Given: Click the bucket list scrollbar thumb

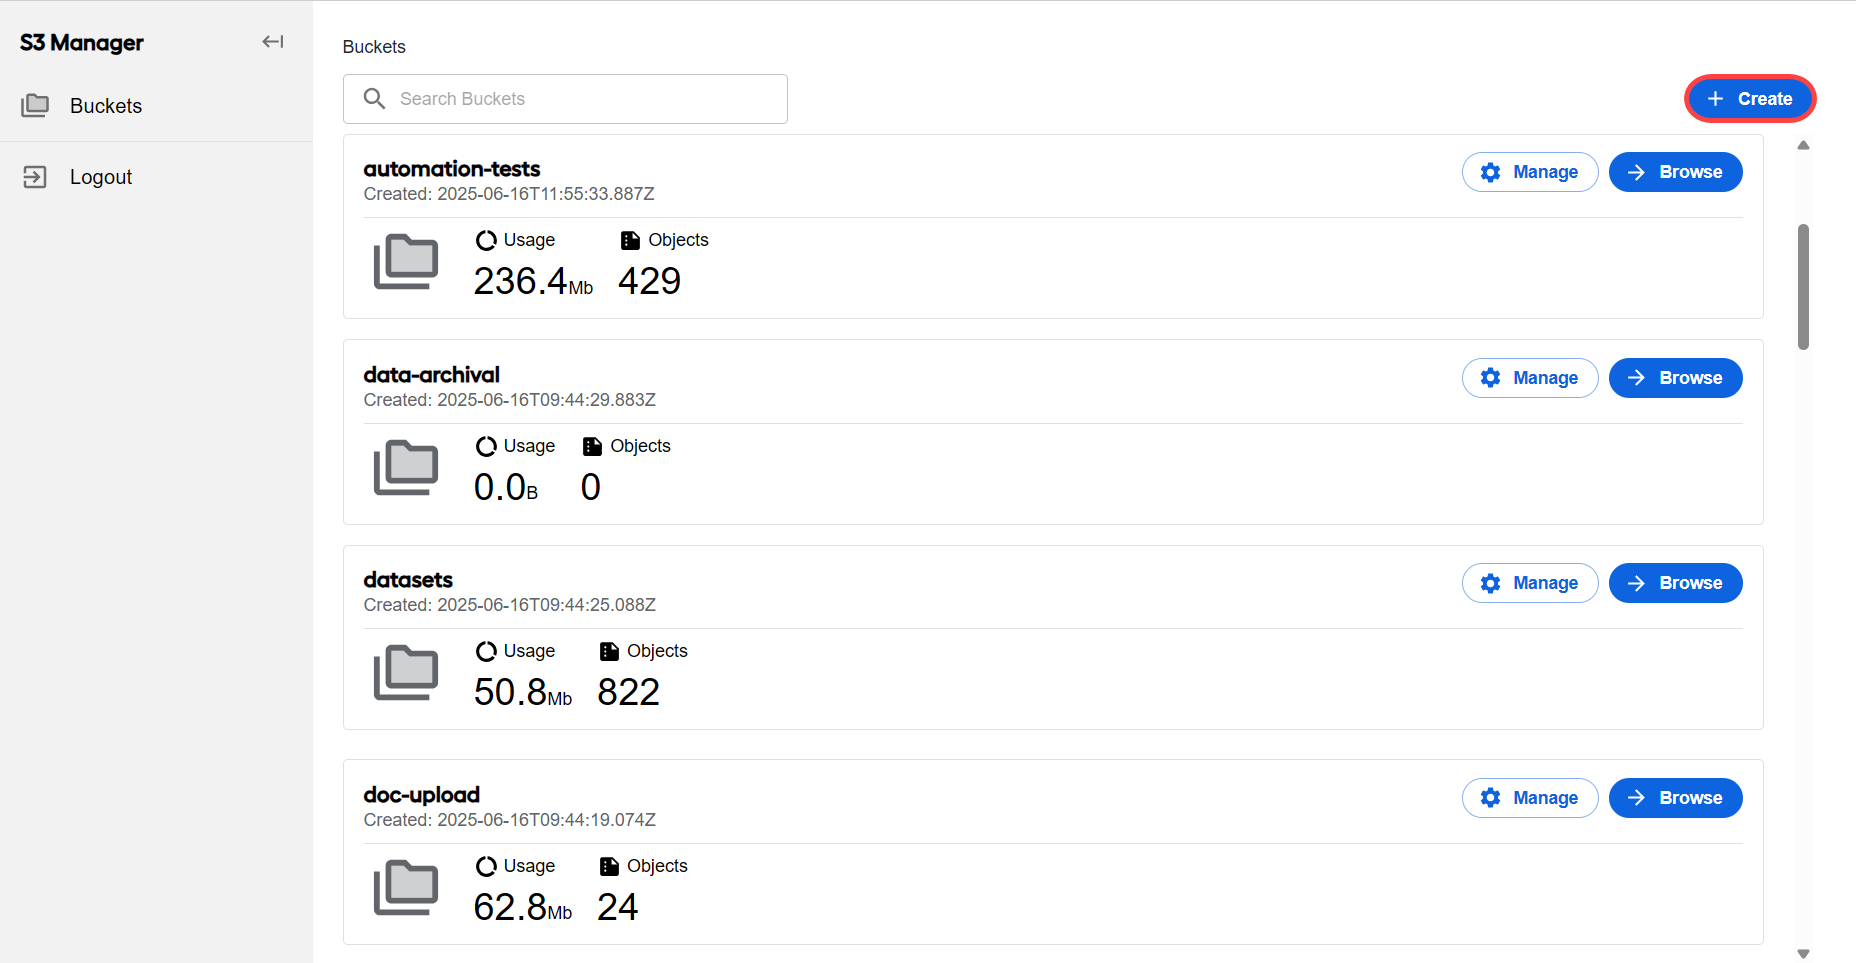Looking at the screenshot, I should pos(1803,287).
